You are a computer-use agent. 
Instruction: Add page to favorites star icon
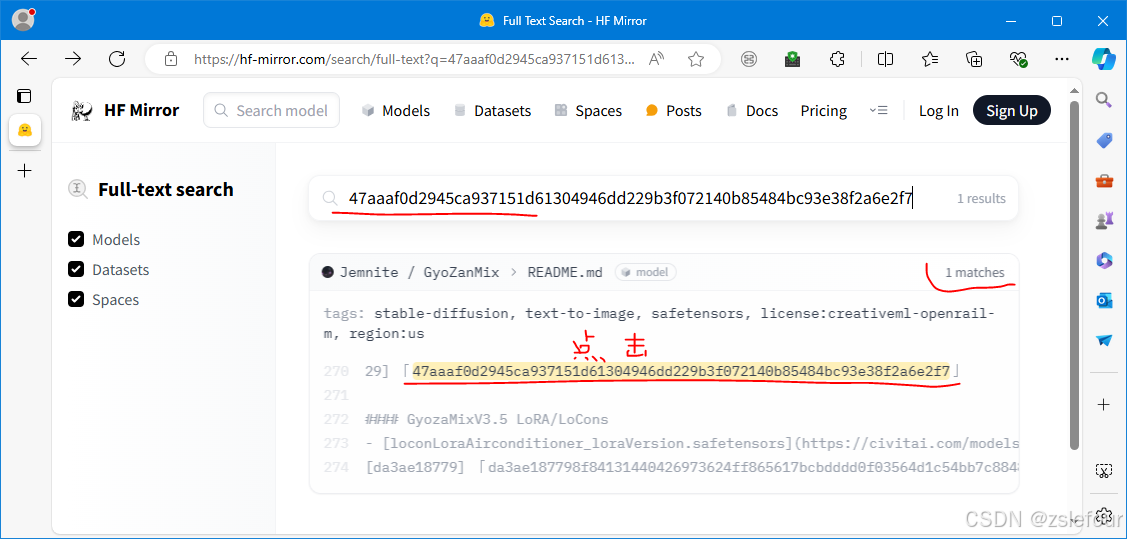click(x=695, y=59)
